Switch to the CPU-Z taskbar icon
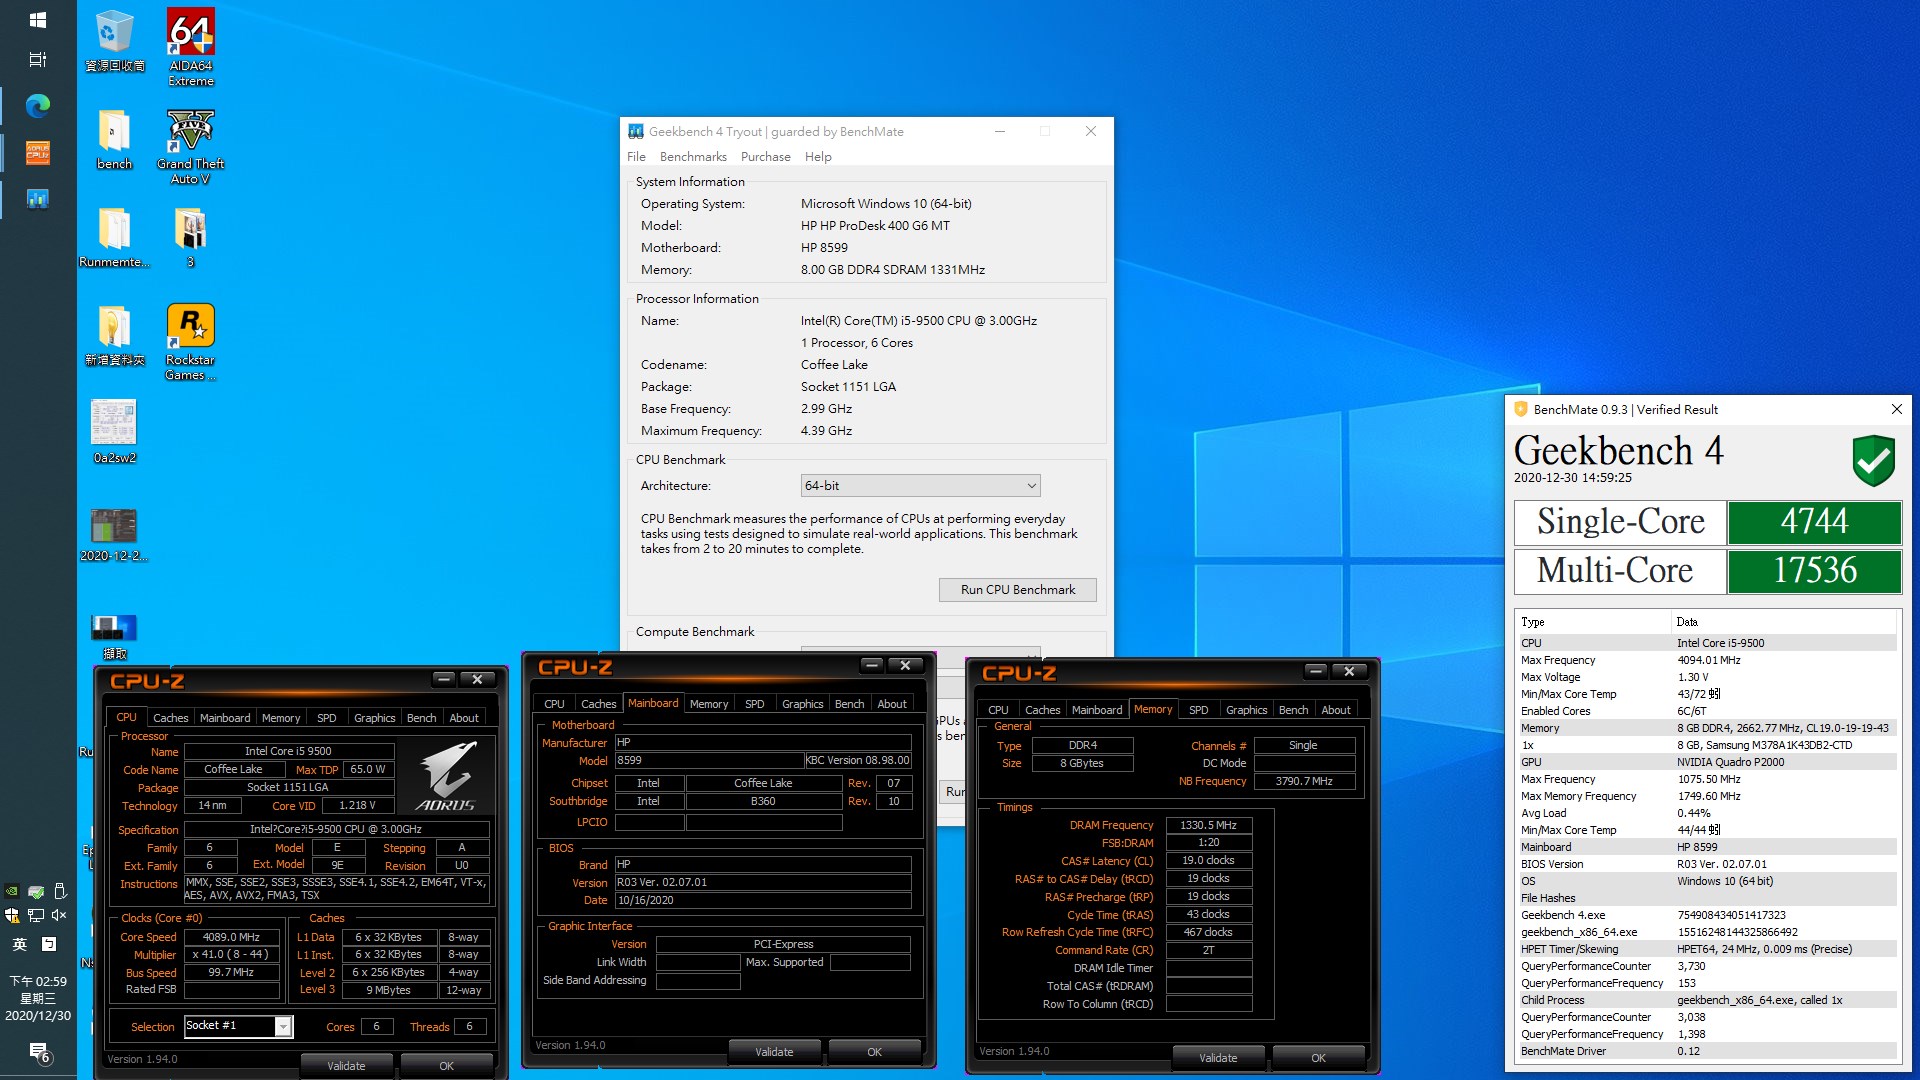 [38, 153]
